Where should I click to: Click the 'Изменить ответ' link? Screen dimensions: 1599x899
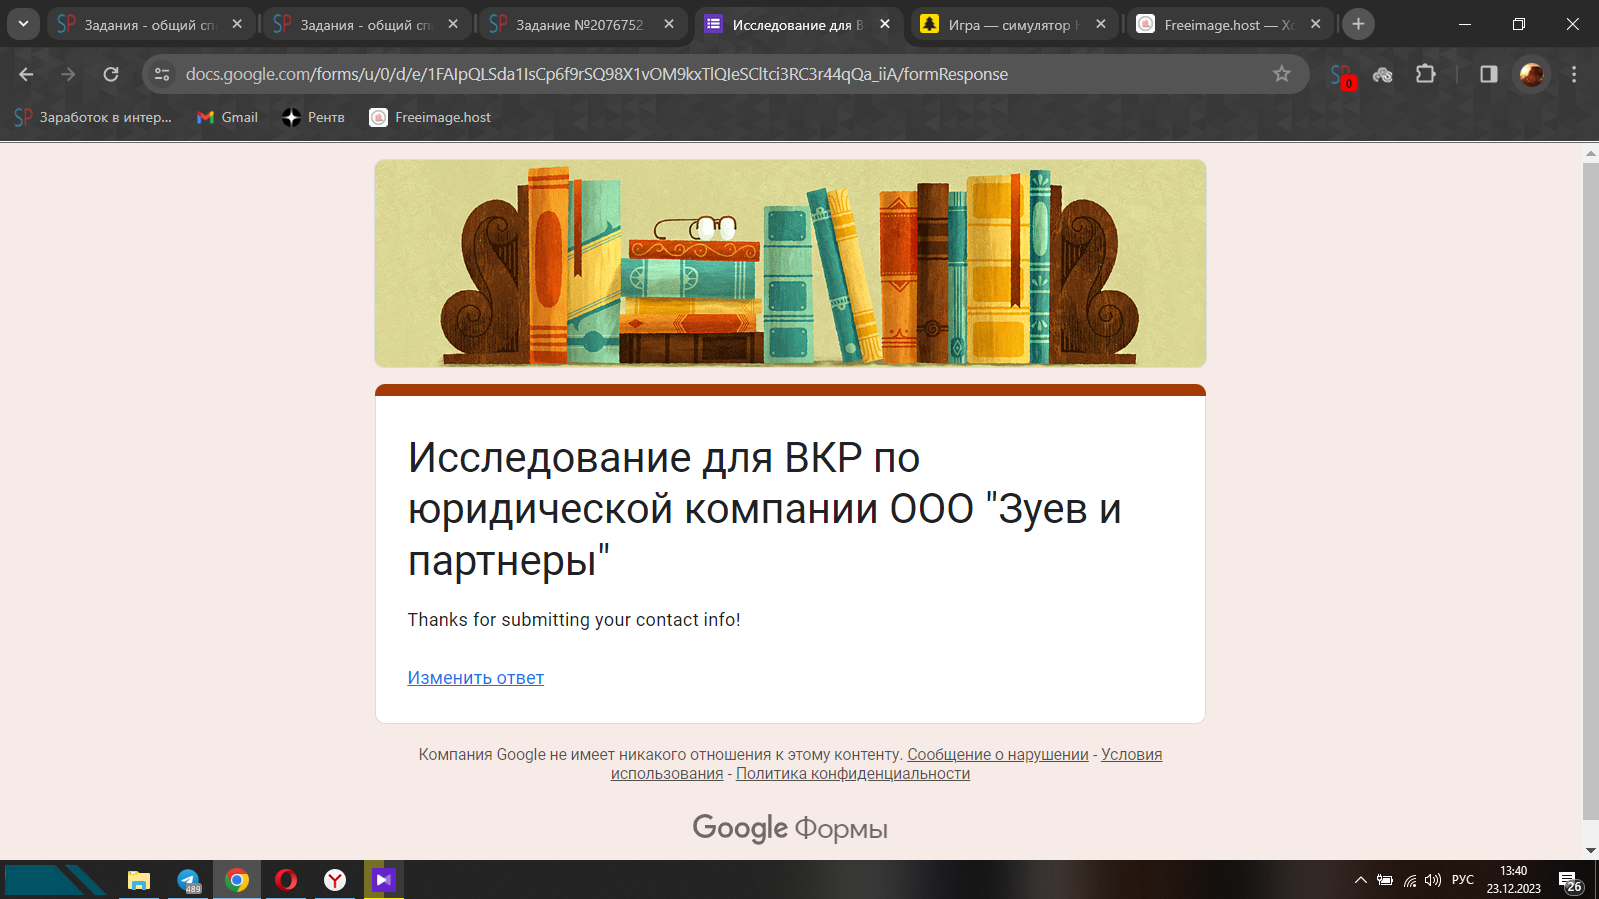[x=476, y=678]
